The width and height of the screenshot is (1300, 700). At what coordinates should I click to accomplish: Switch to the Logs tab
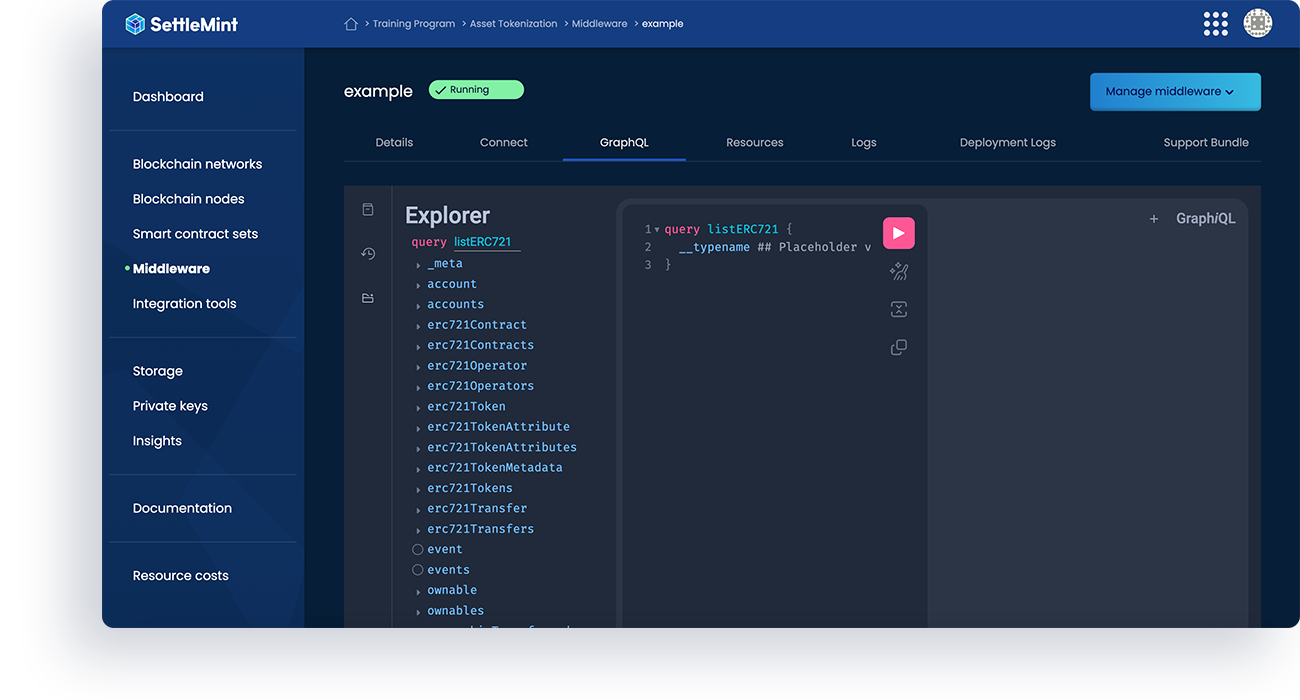click(863, 142)
